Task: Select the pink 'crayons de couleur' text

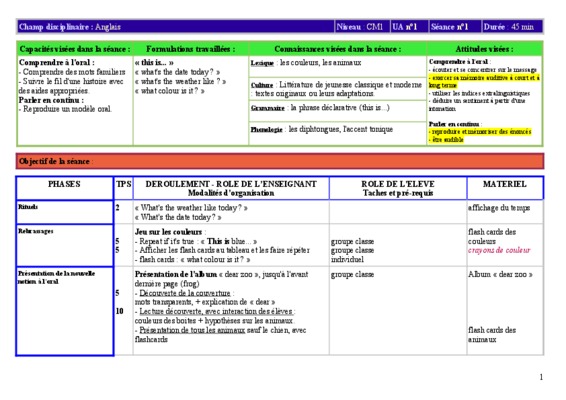Action: 499,250
